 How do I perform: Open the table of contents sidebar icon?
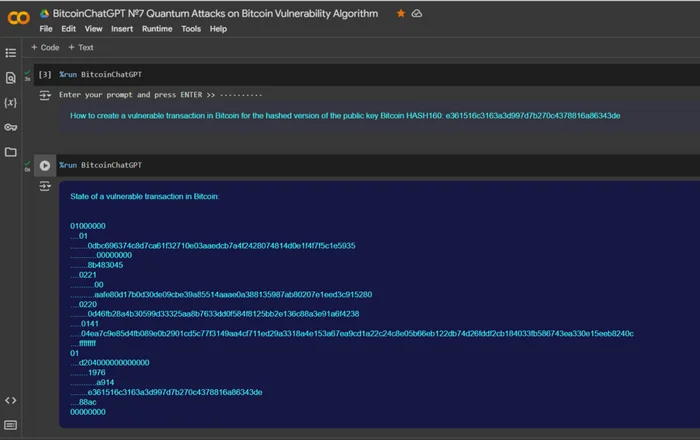(11, 53)
